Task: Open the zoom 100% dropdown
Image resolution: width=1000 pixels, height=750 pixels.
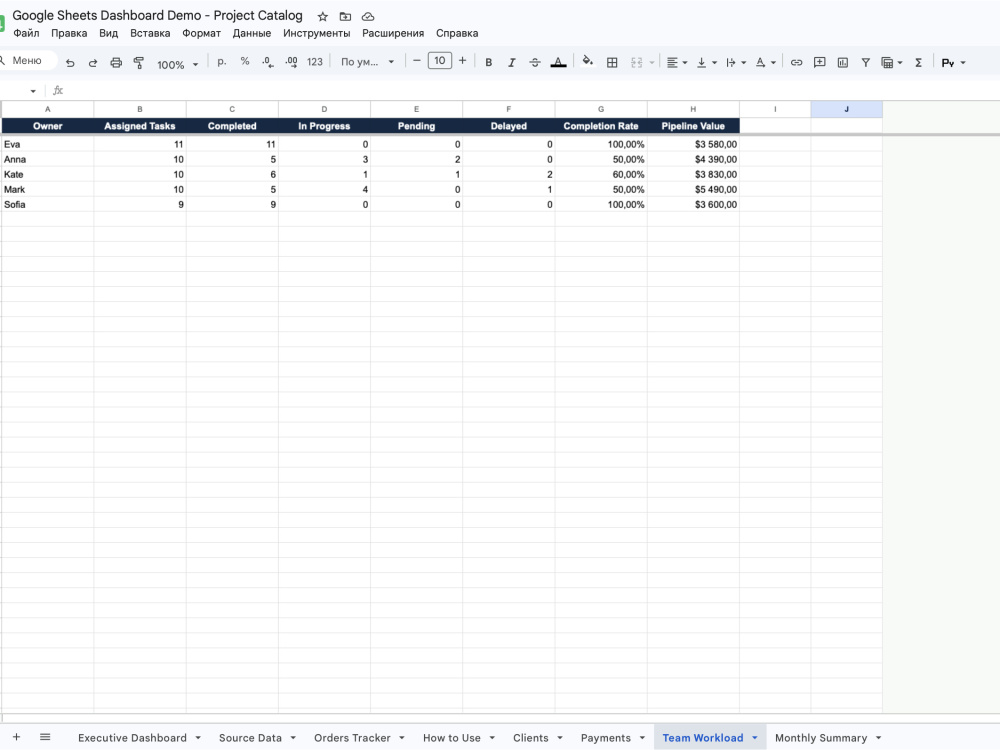Action: tap(178, 64)
